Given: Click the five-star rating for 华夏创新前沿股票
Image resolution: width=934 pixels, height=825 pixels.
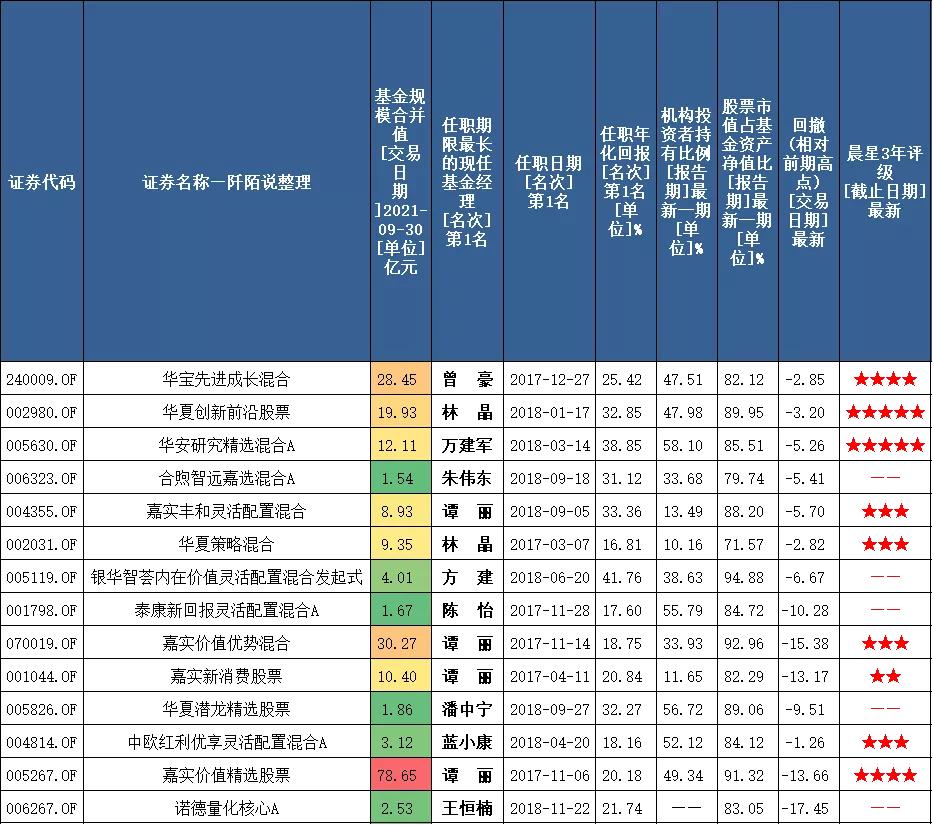Looking at the screenshot, I should click(x=884, y=411).
